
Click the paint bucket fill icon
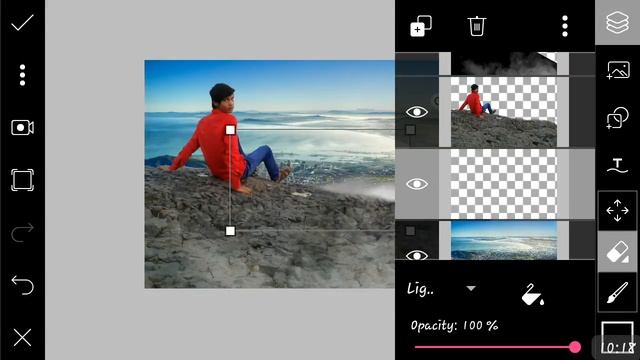532,294
